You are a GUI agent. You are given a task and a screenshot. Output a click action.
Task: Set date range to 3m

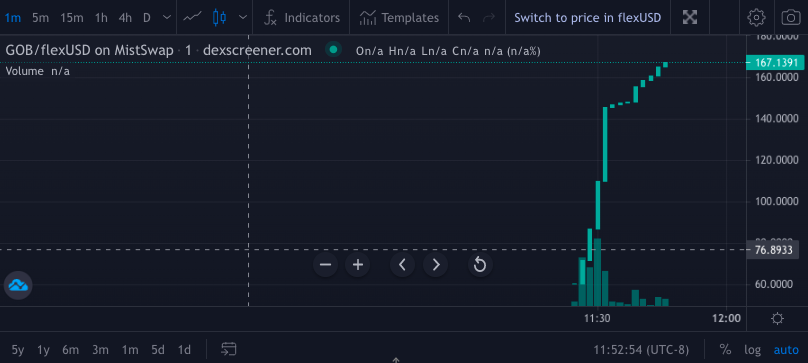point(100,350)
